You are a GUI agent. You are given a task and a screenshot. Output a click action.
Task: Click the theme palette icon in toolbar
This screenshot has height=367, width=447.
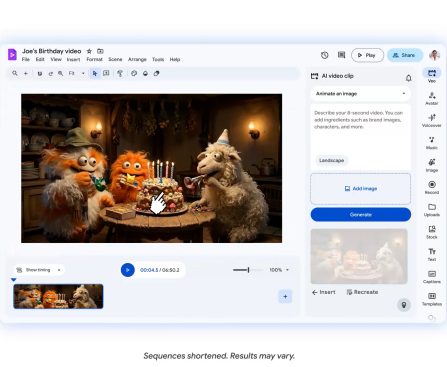pyautogui.click(x=134, y=73)
